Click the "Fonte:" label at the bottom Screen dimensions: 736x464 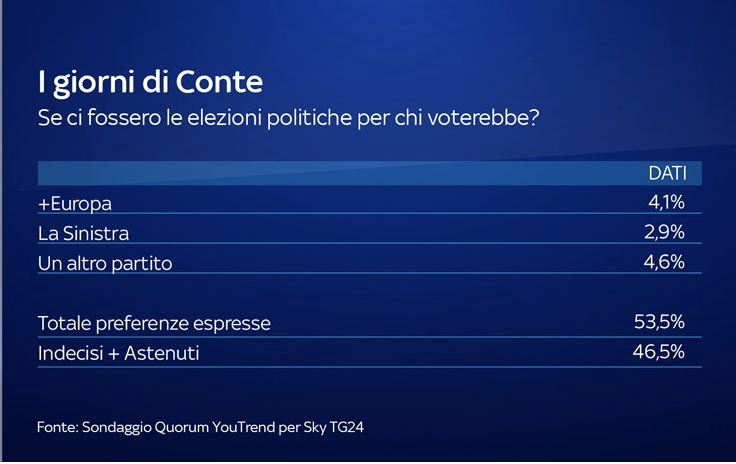(x=56, y=426)
